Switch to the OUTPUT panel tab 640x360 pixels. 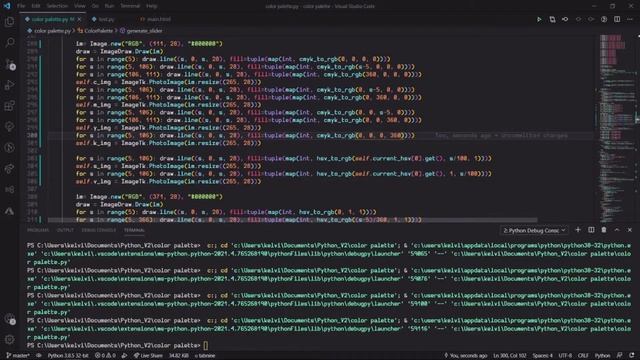point(65,230)
